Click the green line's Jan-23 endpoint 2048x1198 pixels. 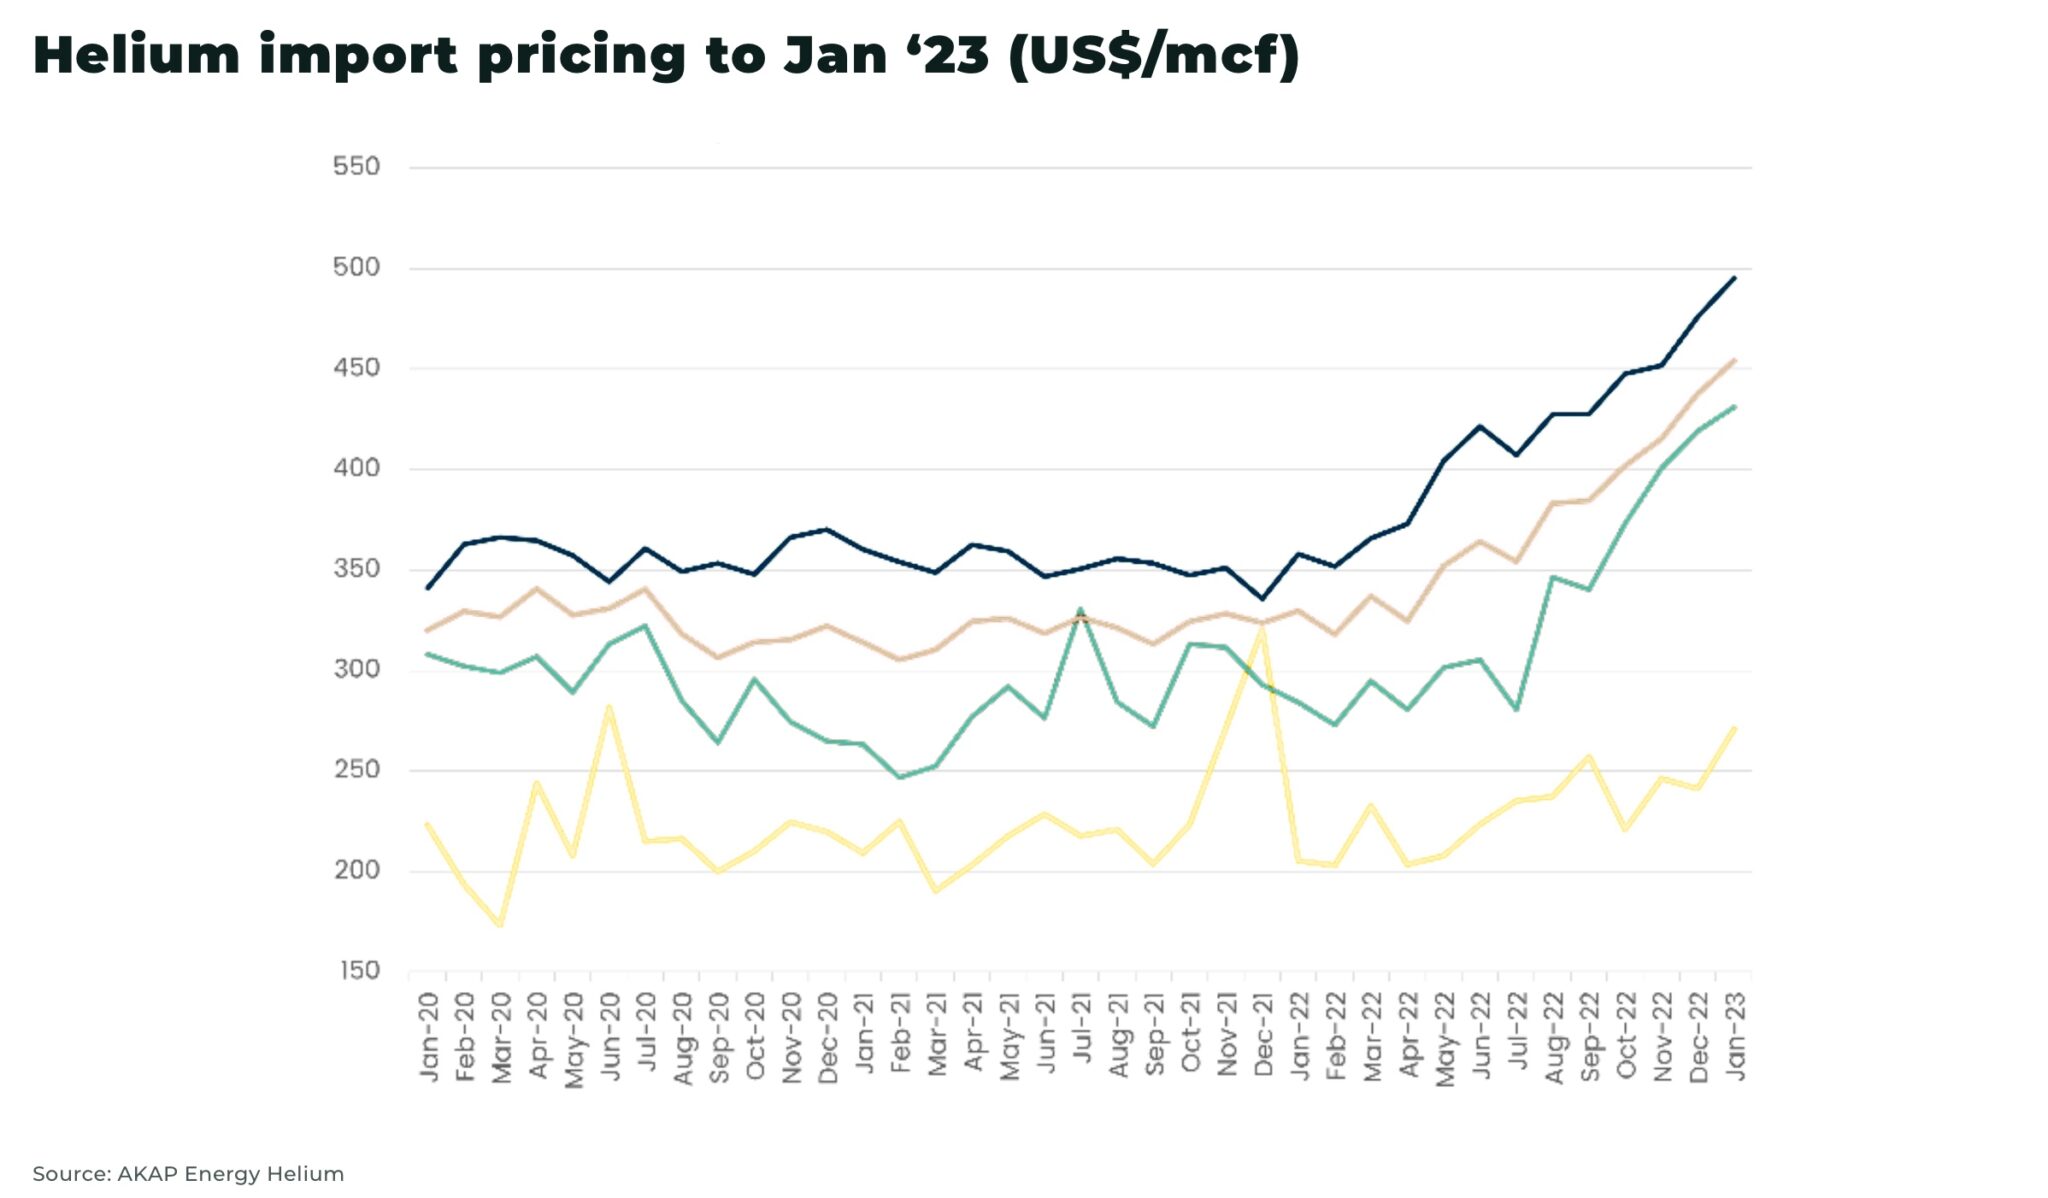point(1734,407)
